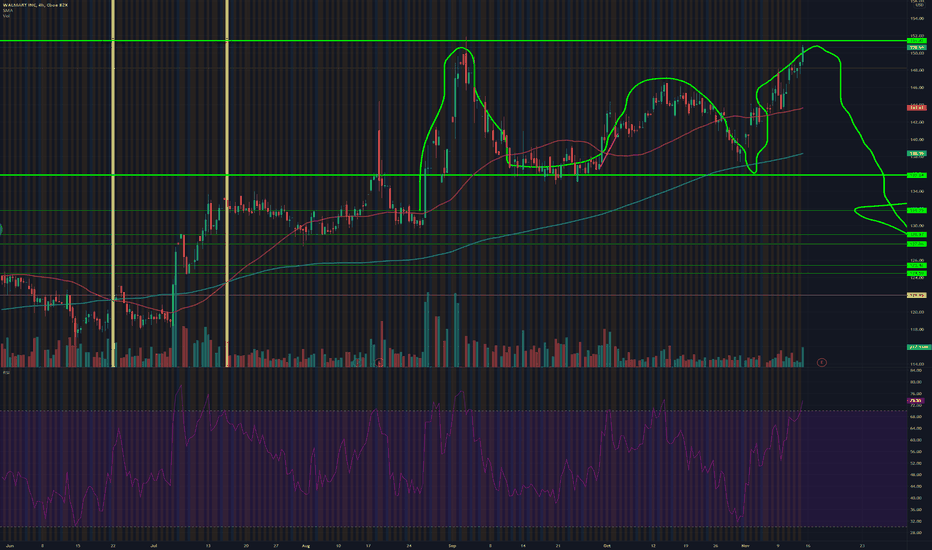
Task: Click the 48.00 tick on RSI axis
Action: coord(916,474)
